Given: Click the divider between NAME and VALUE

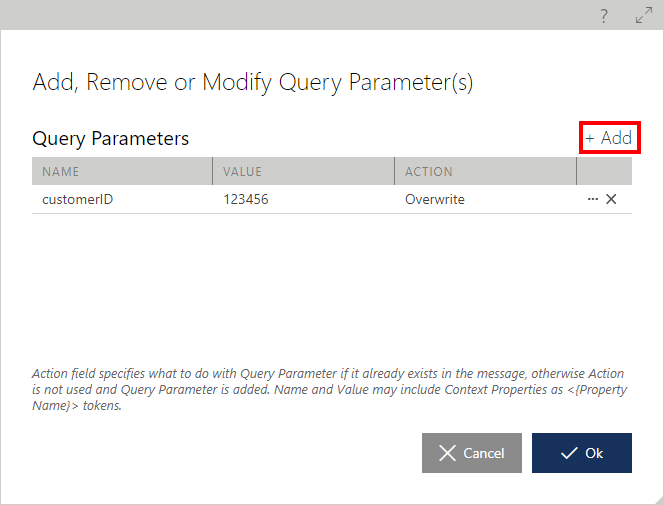Looking at the screenshot, I should point(213,171).
